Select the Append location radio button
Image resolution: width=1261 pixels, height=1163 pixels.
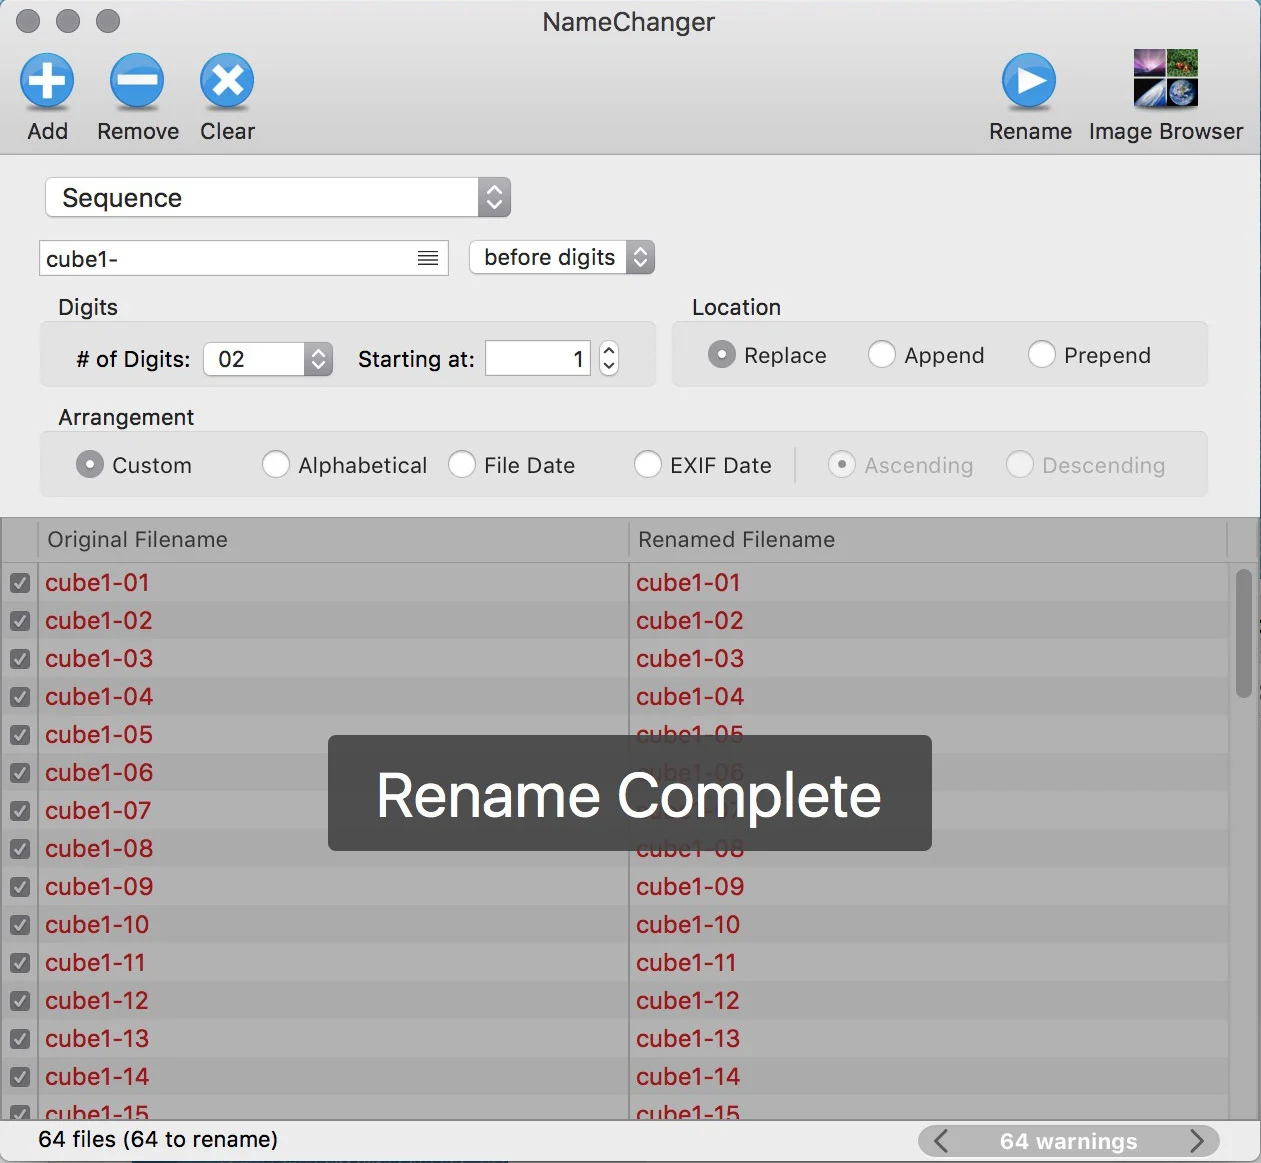(882, 355)
